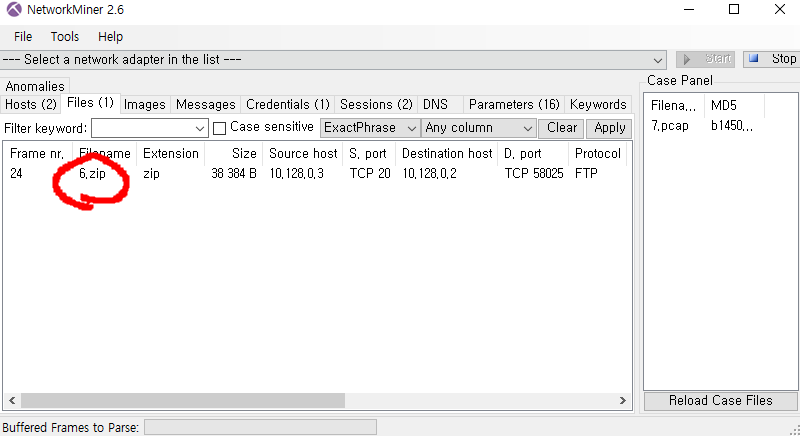
Task: Click the Stop capture button
Action: click(x=771, y=59)
